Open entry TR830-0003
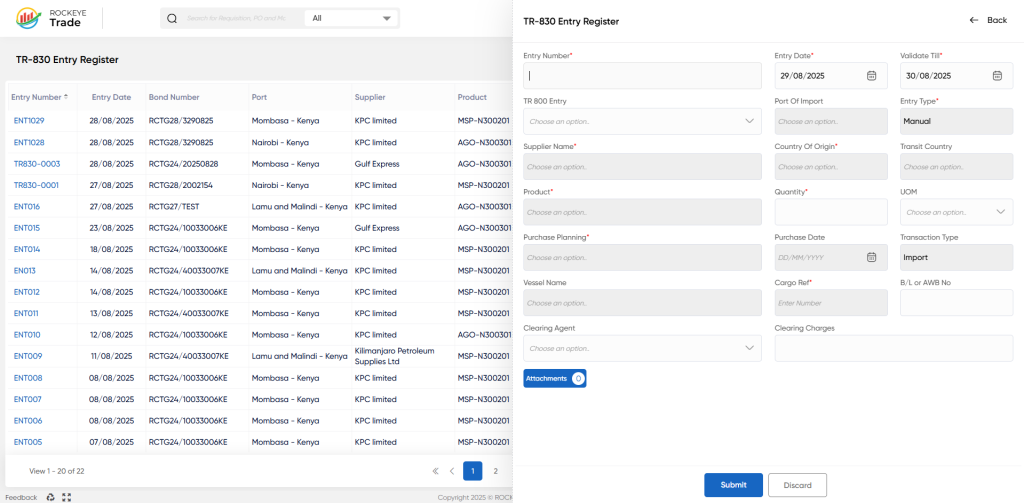1024x503 pixels. pyautogui.click(x=37, y=164)
